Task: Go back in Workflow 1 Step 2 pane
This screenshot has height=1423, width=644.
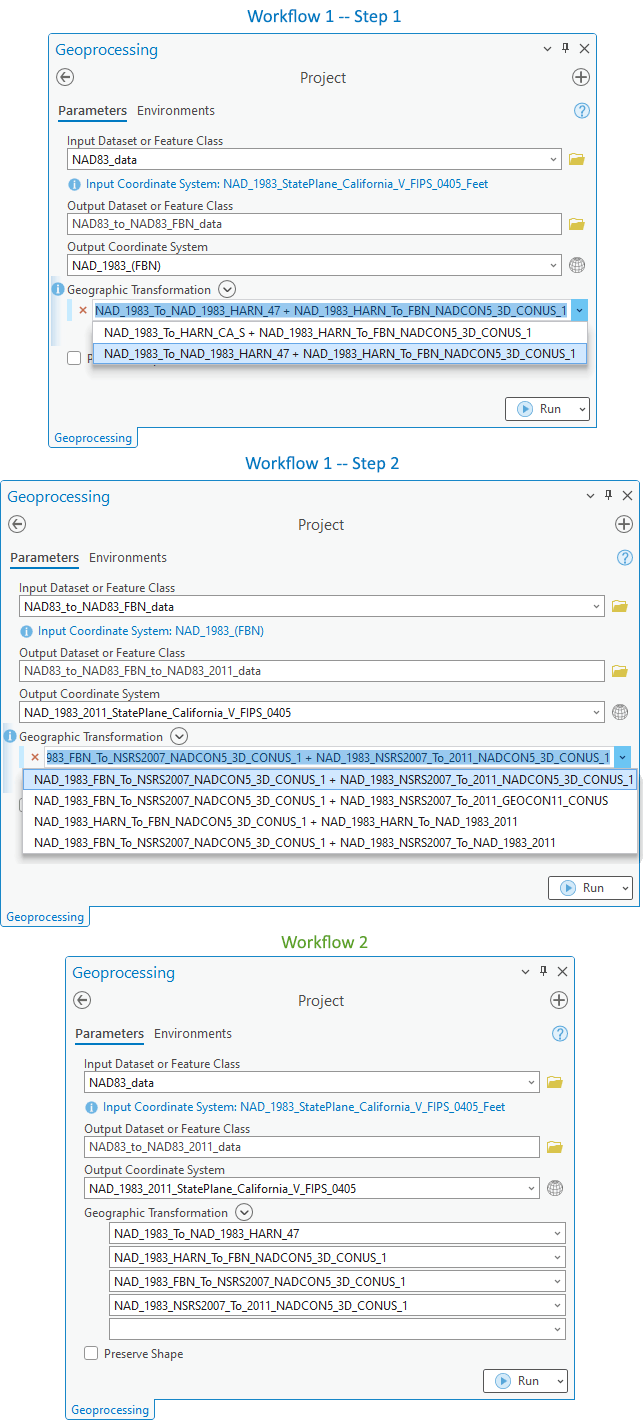Action: [17, 525]
